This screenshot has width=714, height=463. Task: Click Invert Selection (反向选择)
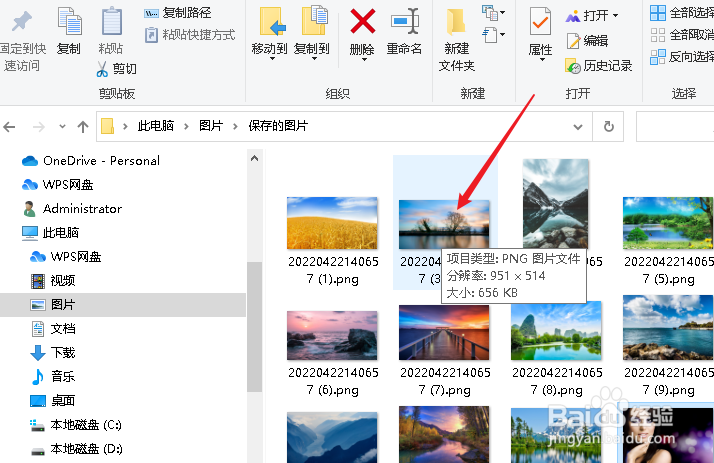coord(682,56)
